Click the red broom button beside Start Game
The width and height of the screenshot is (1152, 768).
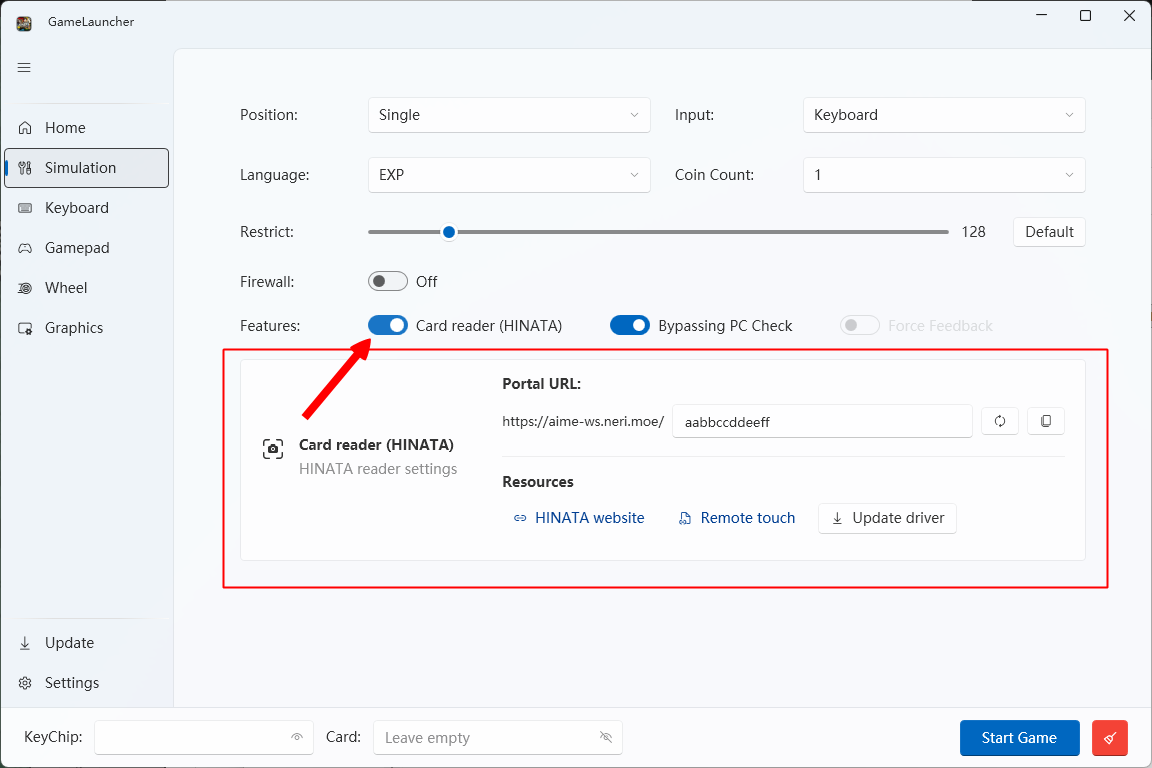(x=1109, y=738)
